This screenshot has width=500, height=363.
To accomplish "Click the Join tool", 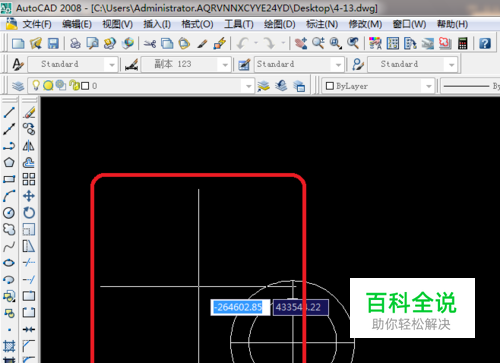I will [x=29, y=329].
